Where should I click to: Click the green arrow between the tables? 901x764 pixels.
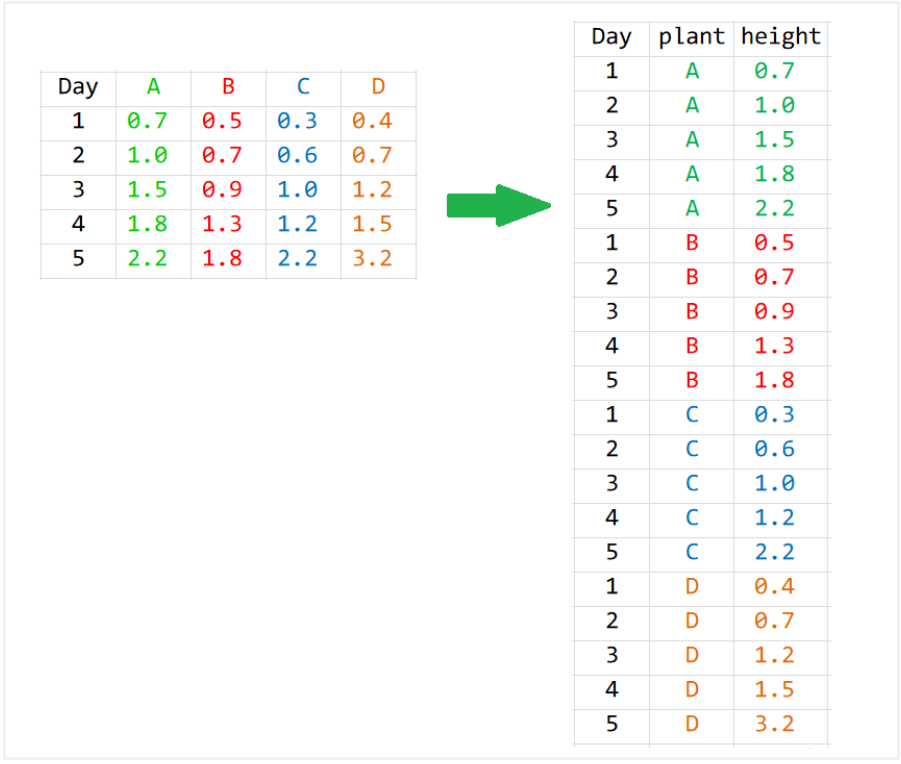pyautogui.click(x=498, y=206)
